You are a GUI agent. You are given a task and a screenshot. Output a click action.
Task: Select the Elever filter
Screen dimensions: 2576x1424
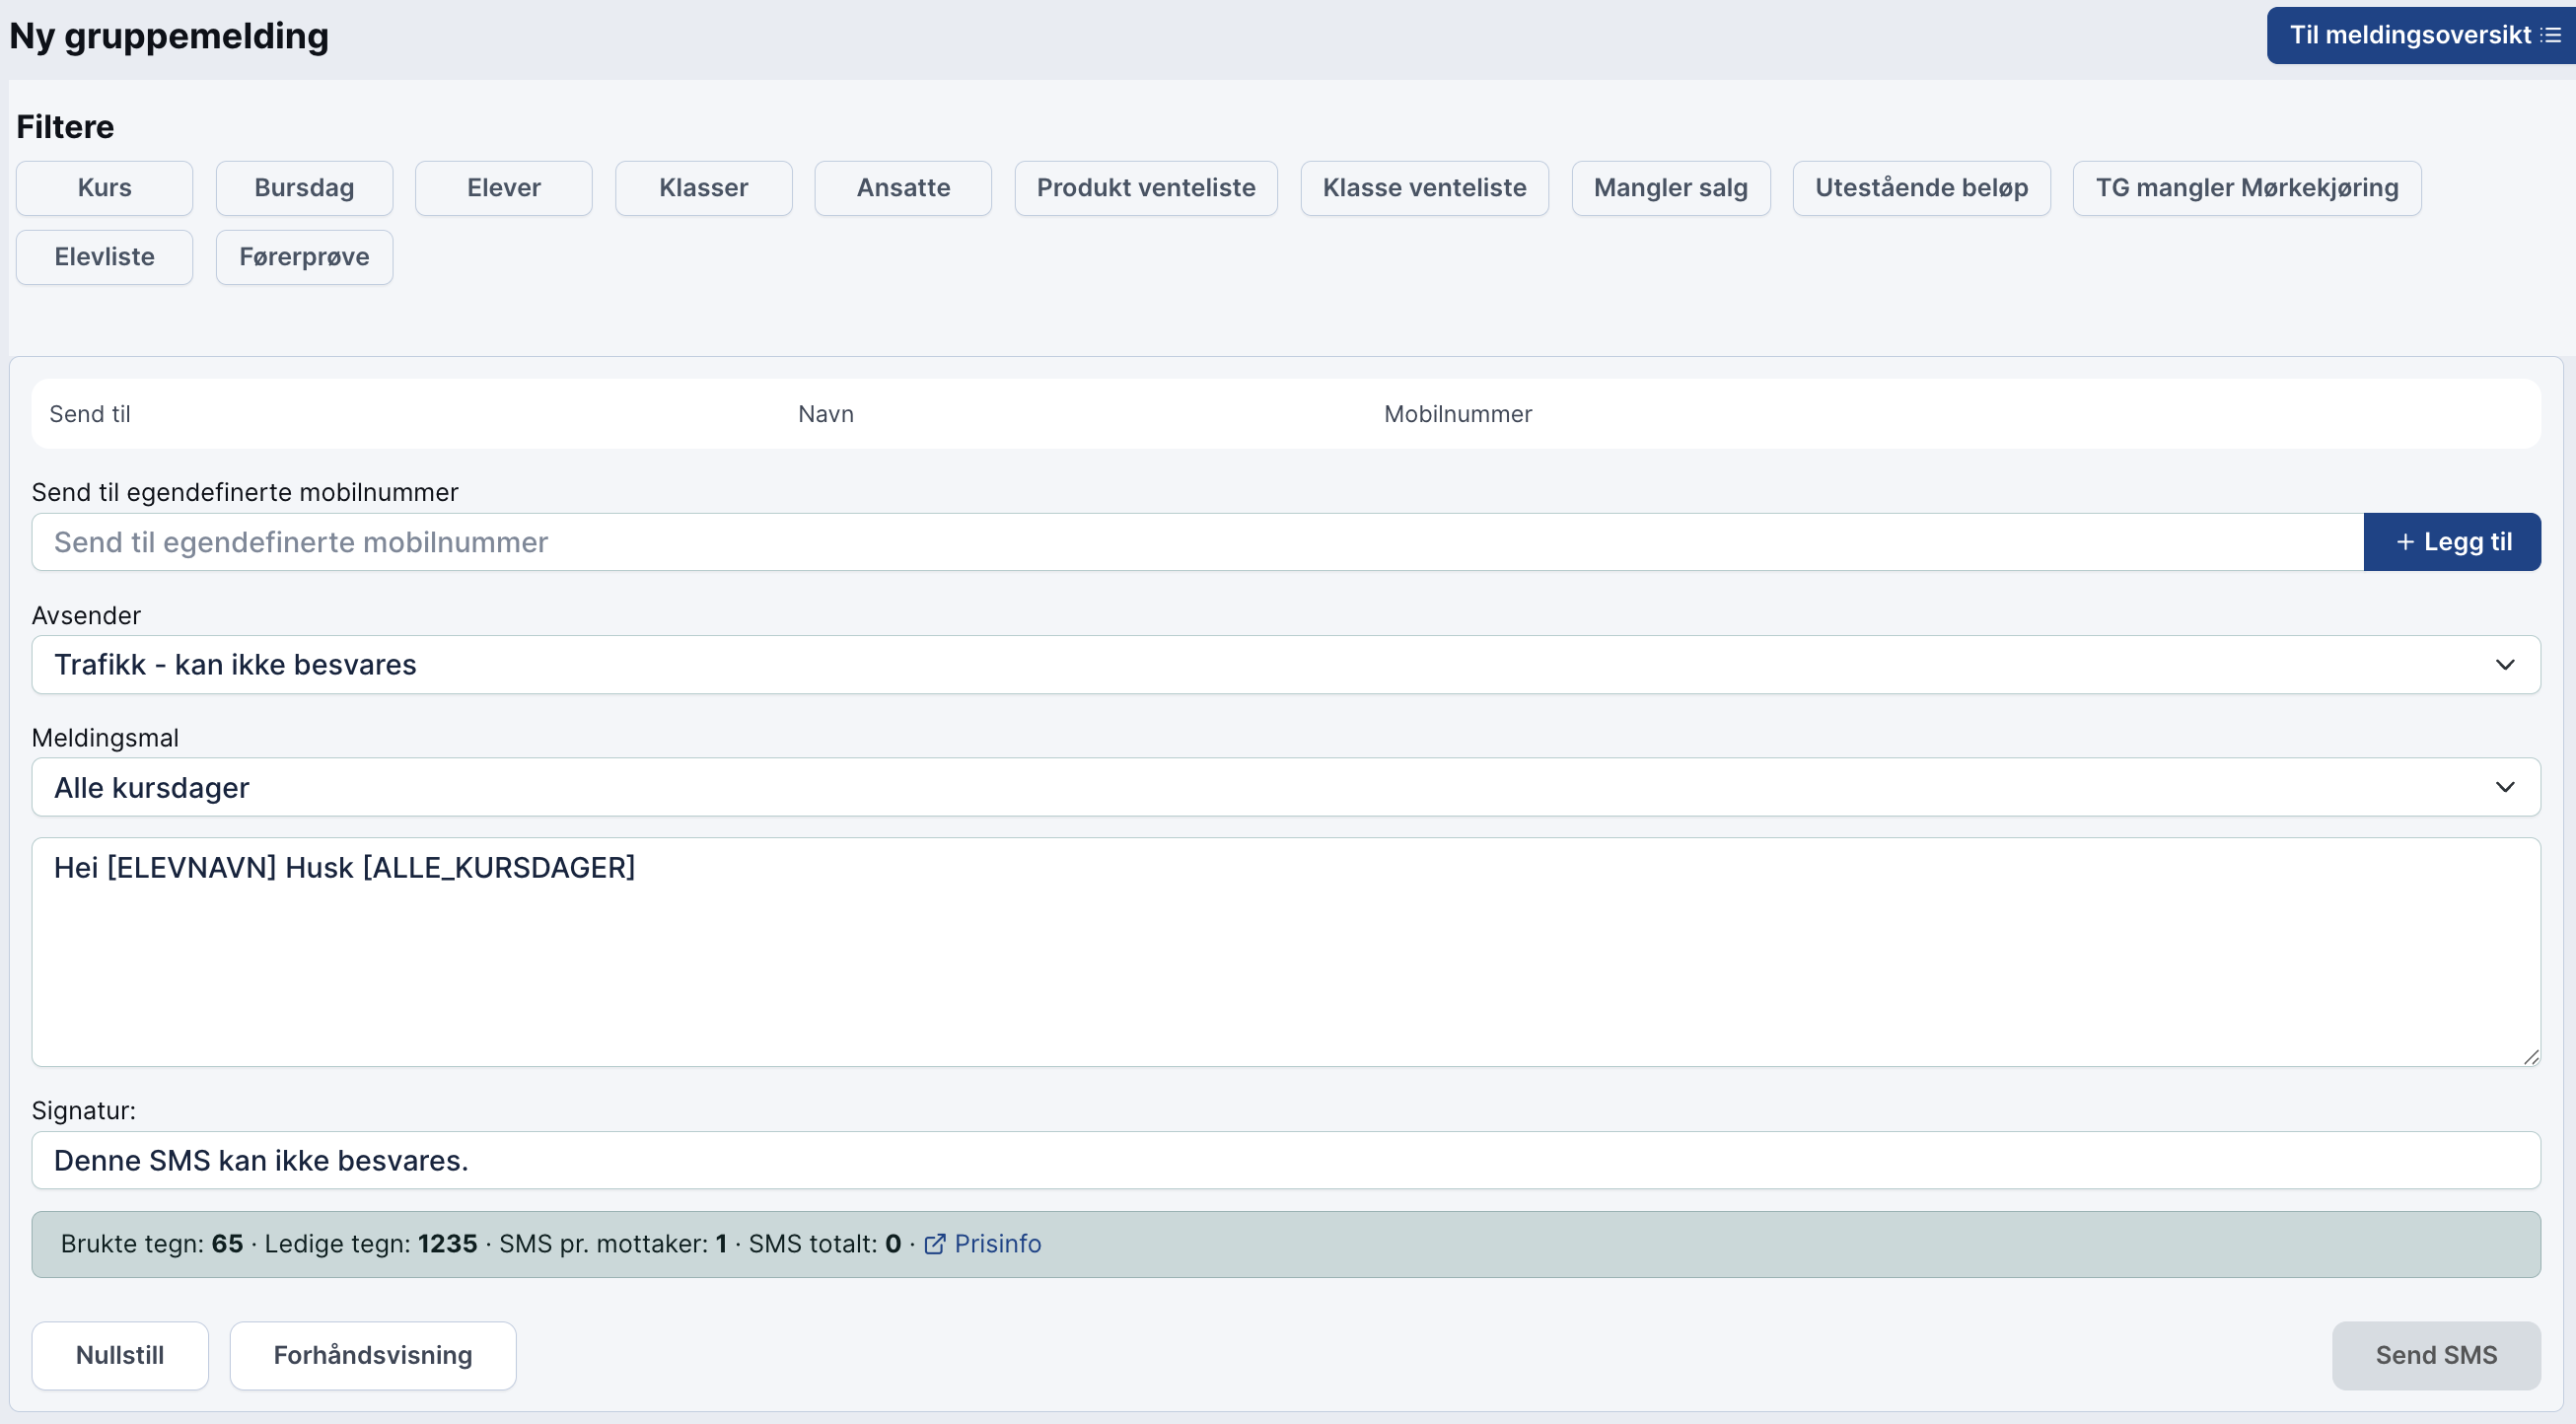click(504, 188)
